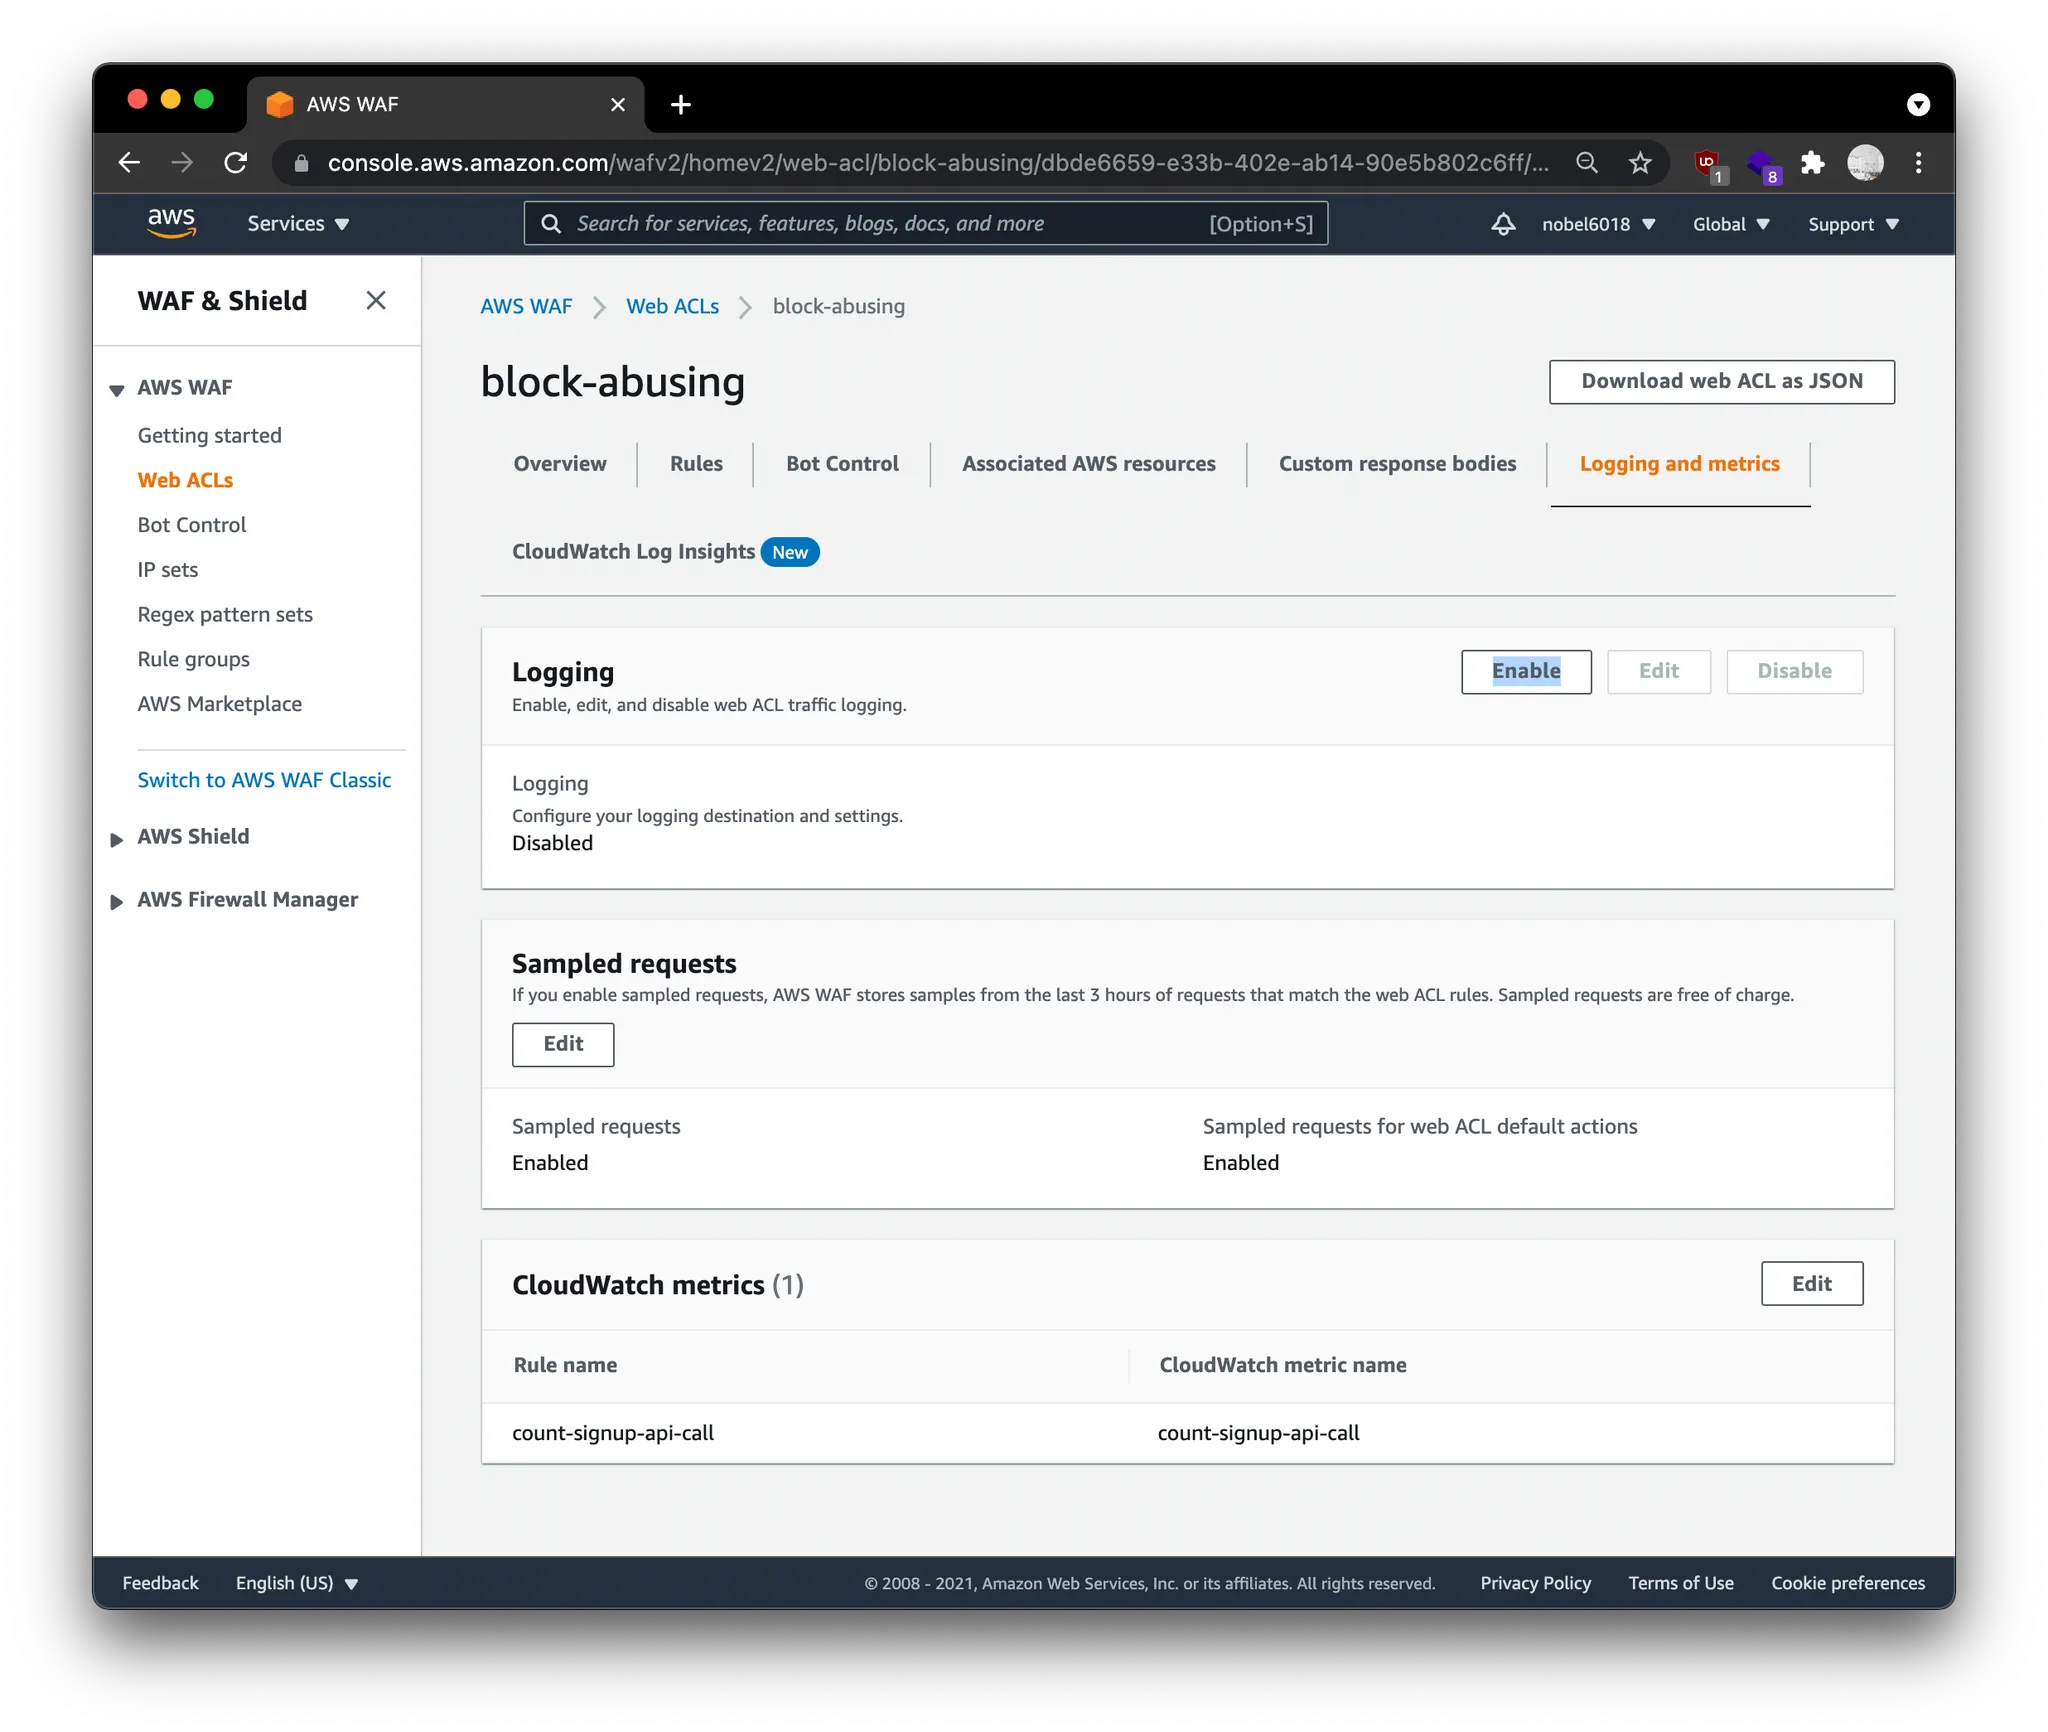Enable web ACL logging
This screenshot has height=1732, width=2048.
click(1526, 671)
